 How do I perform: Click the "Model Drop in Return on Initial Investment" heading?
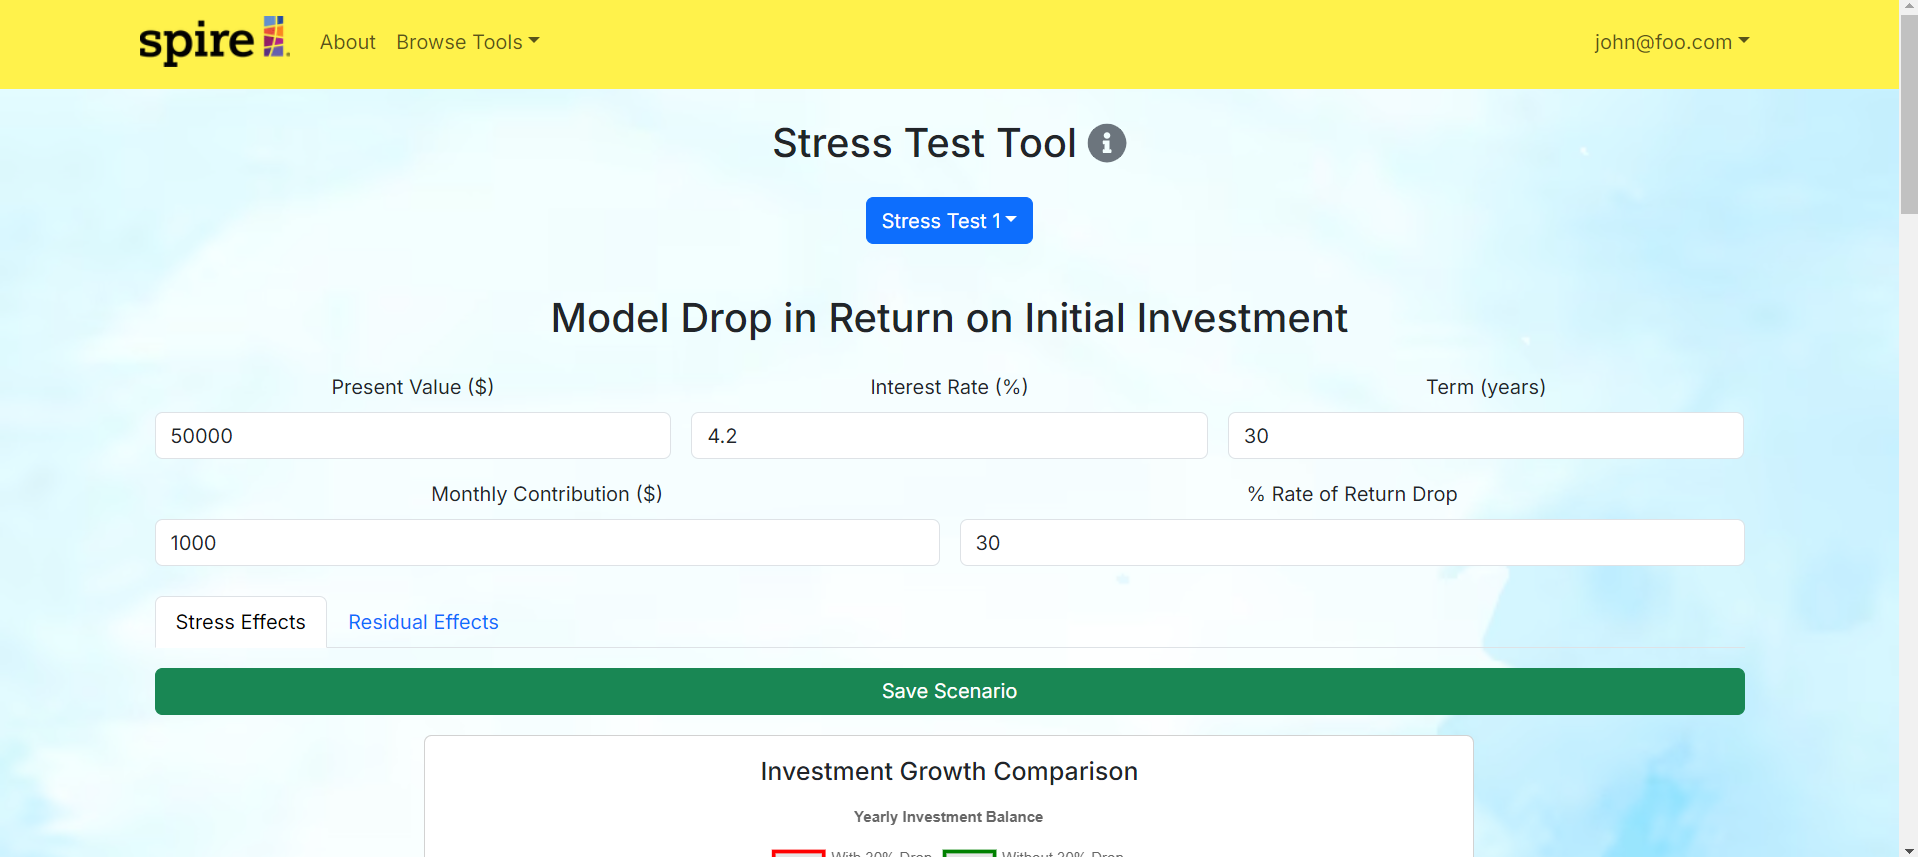coord(949,318)
